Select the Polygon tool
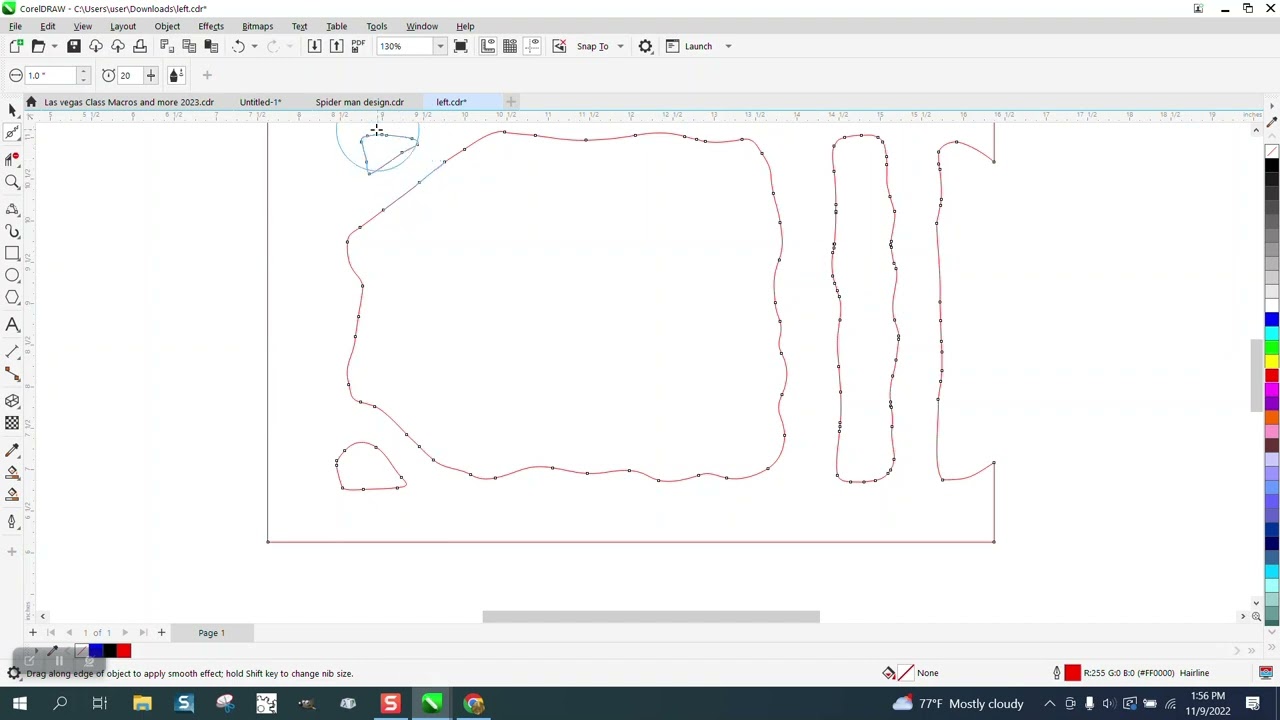The image size is (1280, 720). point(12,297)
